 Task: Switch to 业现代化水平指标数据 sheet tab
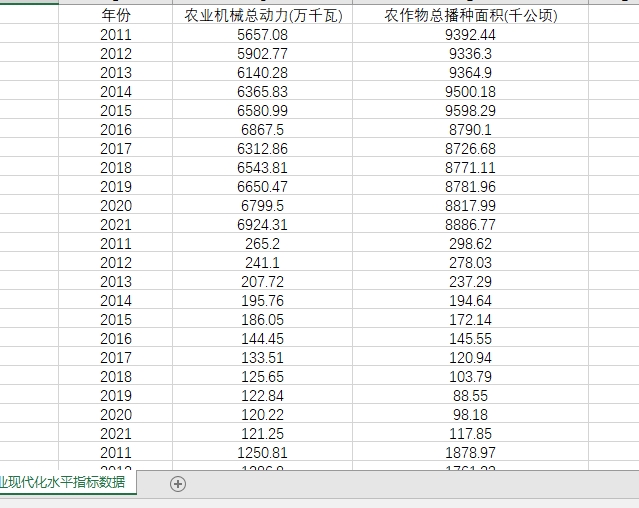click(68, 482)
